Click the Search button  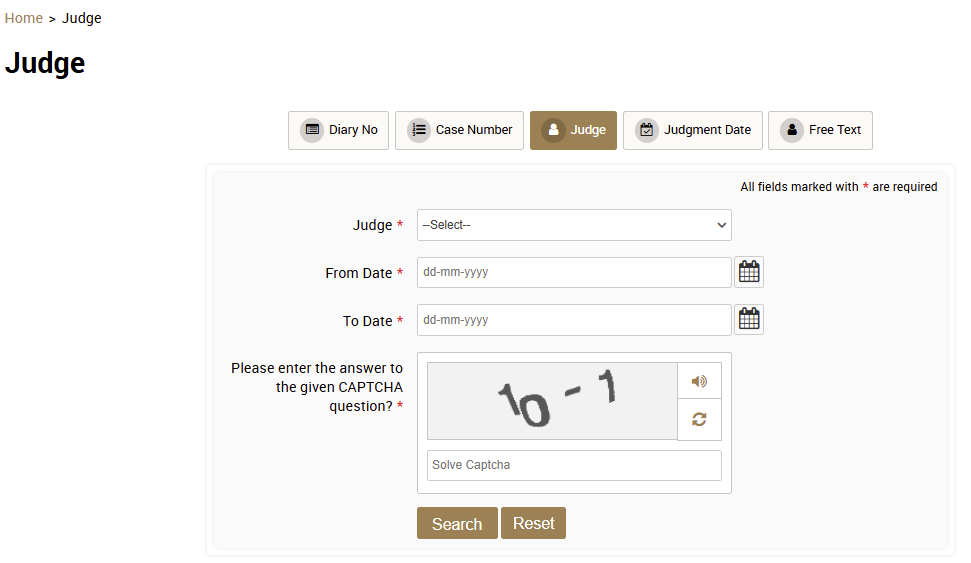pyautogui.click(x=457, y=523)
